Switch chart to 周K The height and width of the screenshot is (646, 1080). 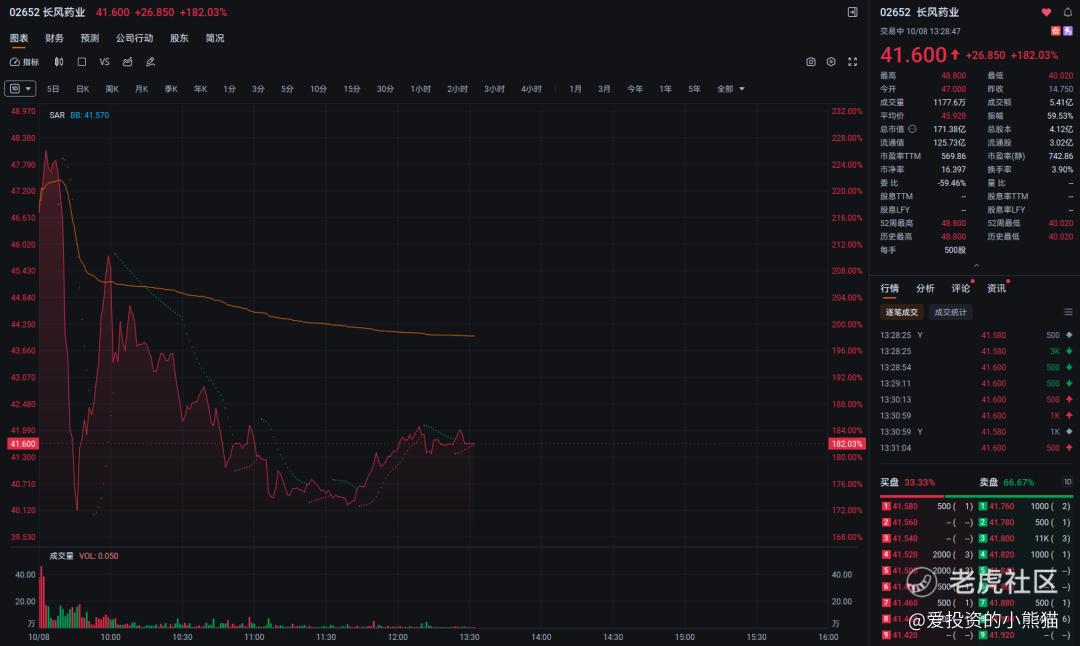pyautogui.click(x=112, y=89)
